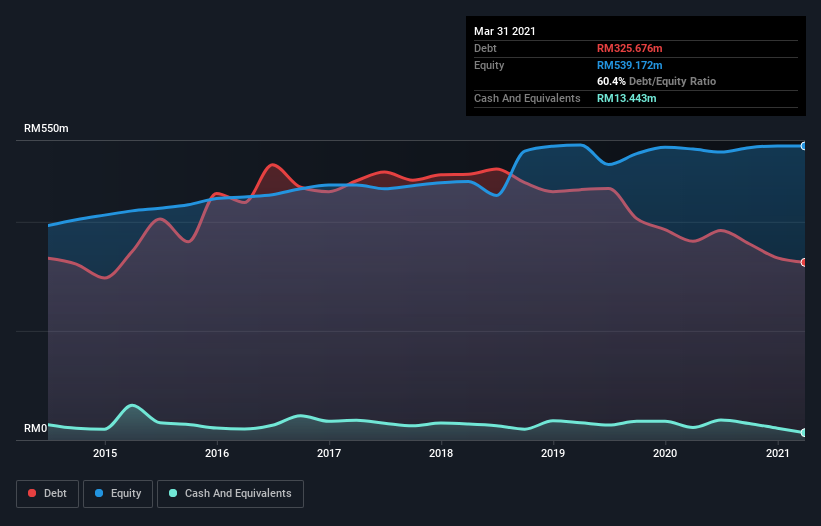Click the RM539.172m equity value
This screenshot has height=526, width=821.
click(629, 65)
